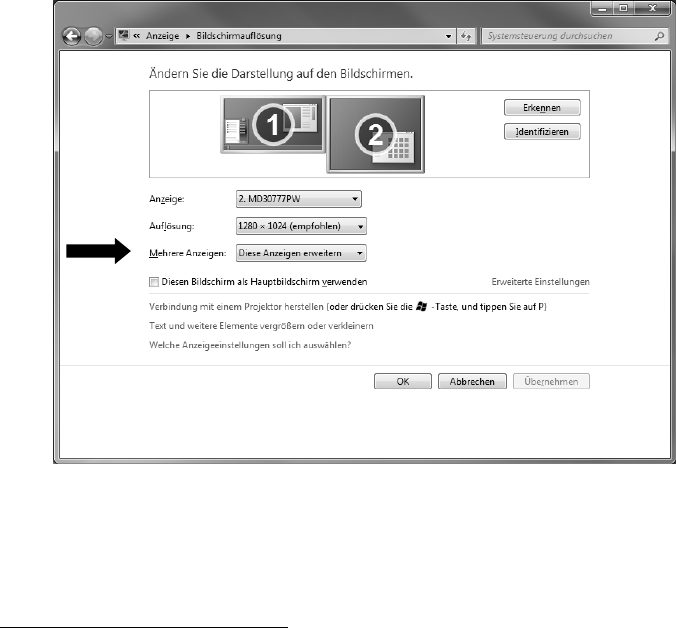The width and height of the screenshot is (676, 628).
Task: Click the Identifizieren button
Action: click(x=542, y=132)
